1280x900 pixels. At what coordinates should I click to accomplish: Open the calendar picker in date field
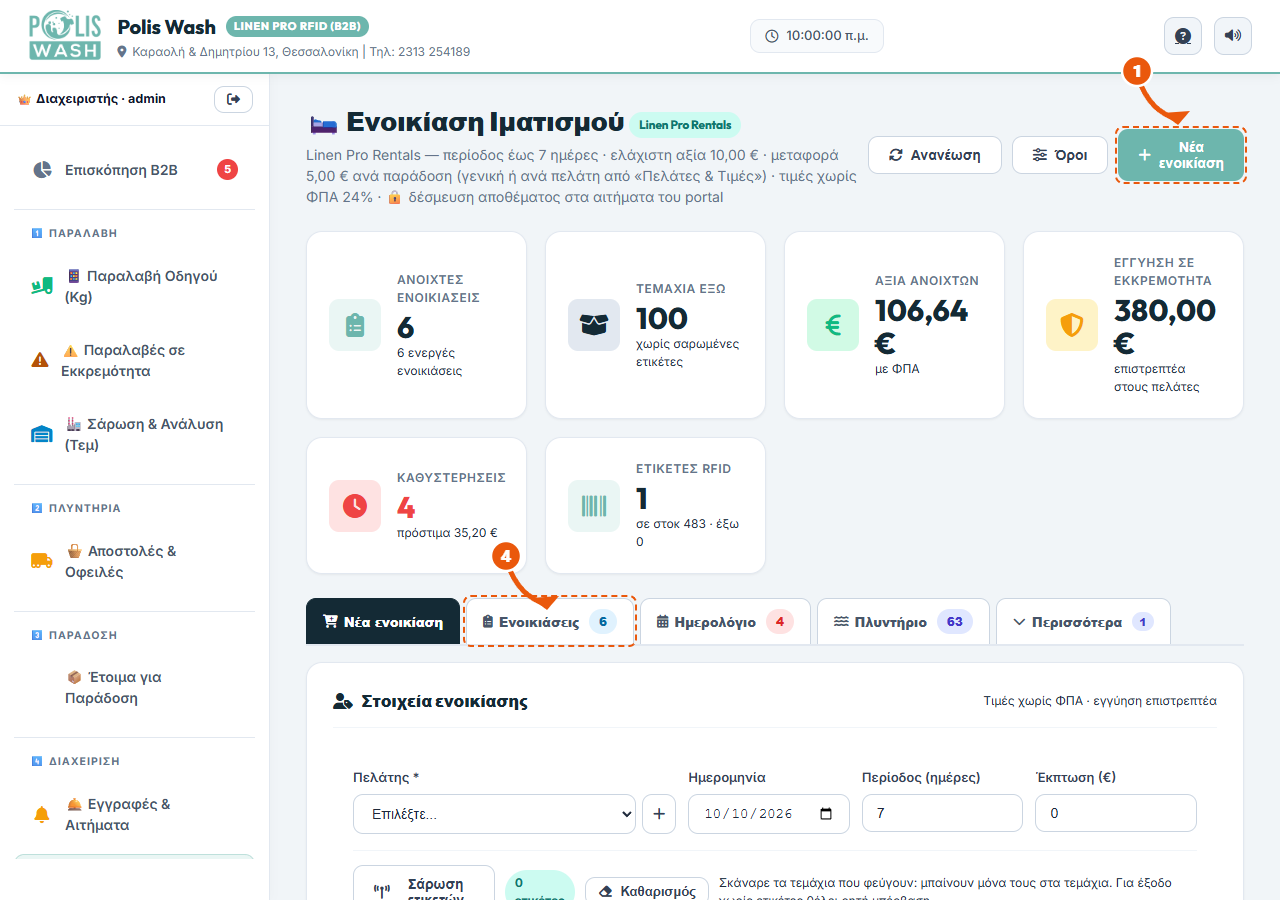point(826,814)
